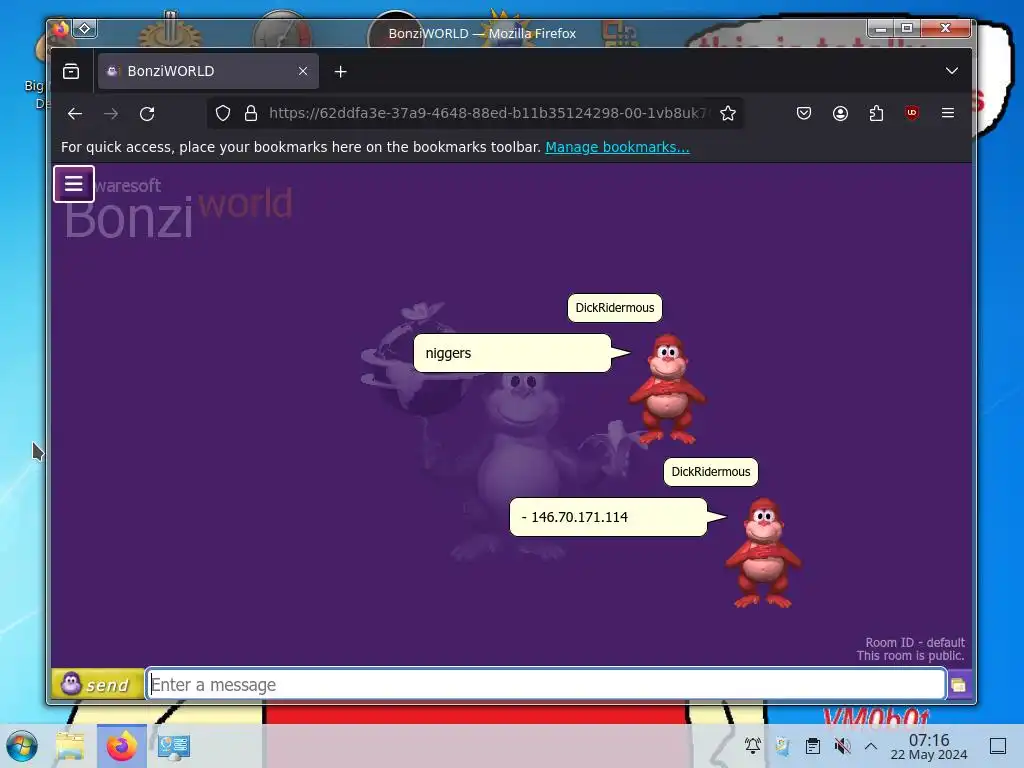Click the upper DickRidermous Bonzi character
The width and height of the screenshot is (1024, 768).
click(x=667, y=389)
